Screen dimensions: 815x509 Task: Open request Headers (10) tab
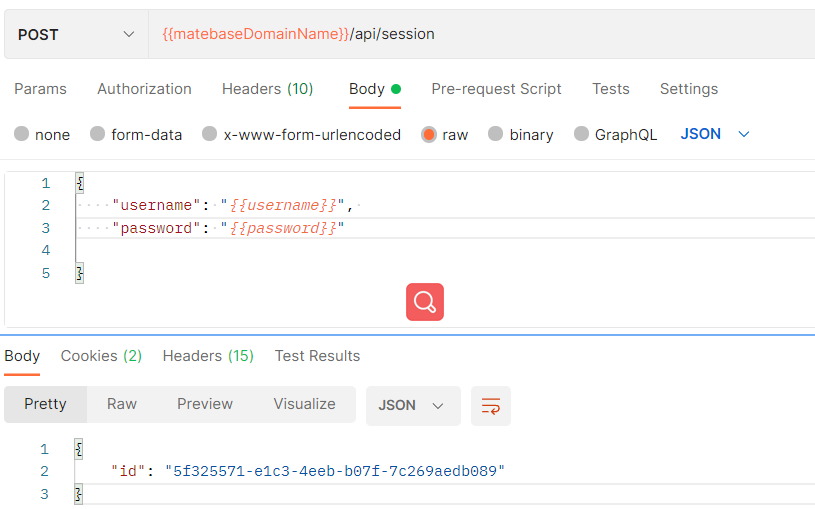click(x=267, y=89)
